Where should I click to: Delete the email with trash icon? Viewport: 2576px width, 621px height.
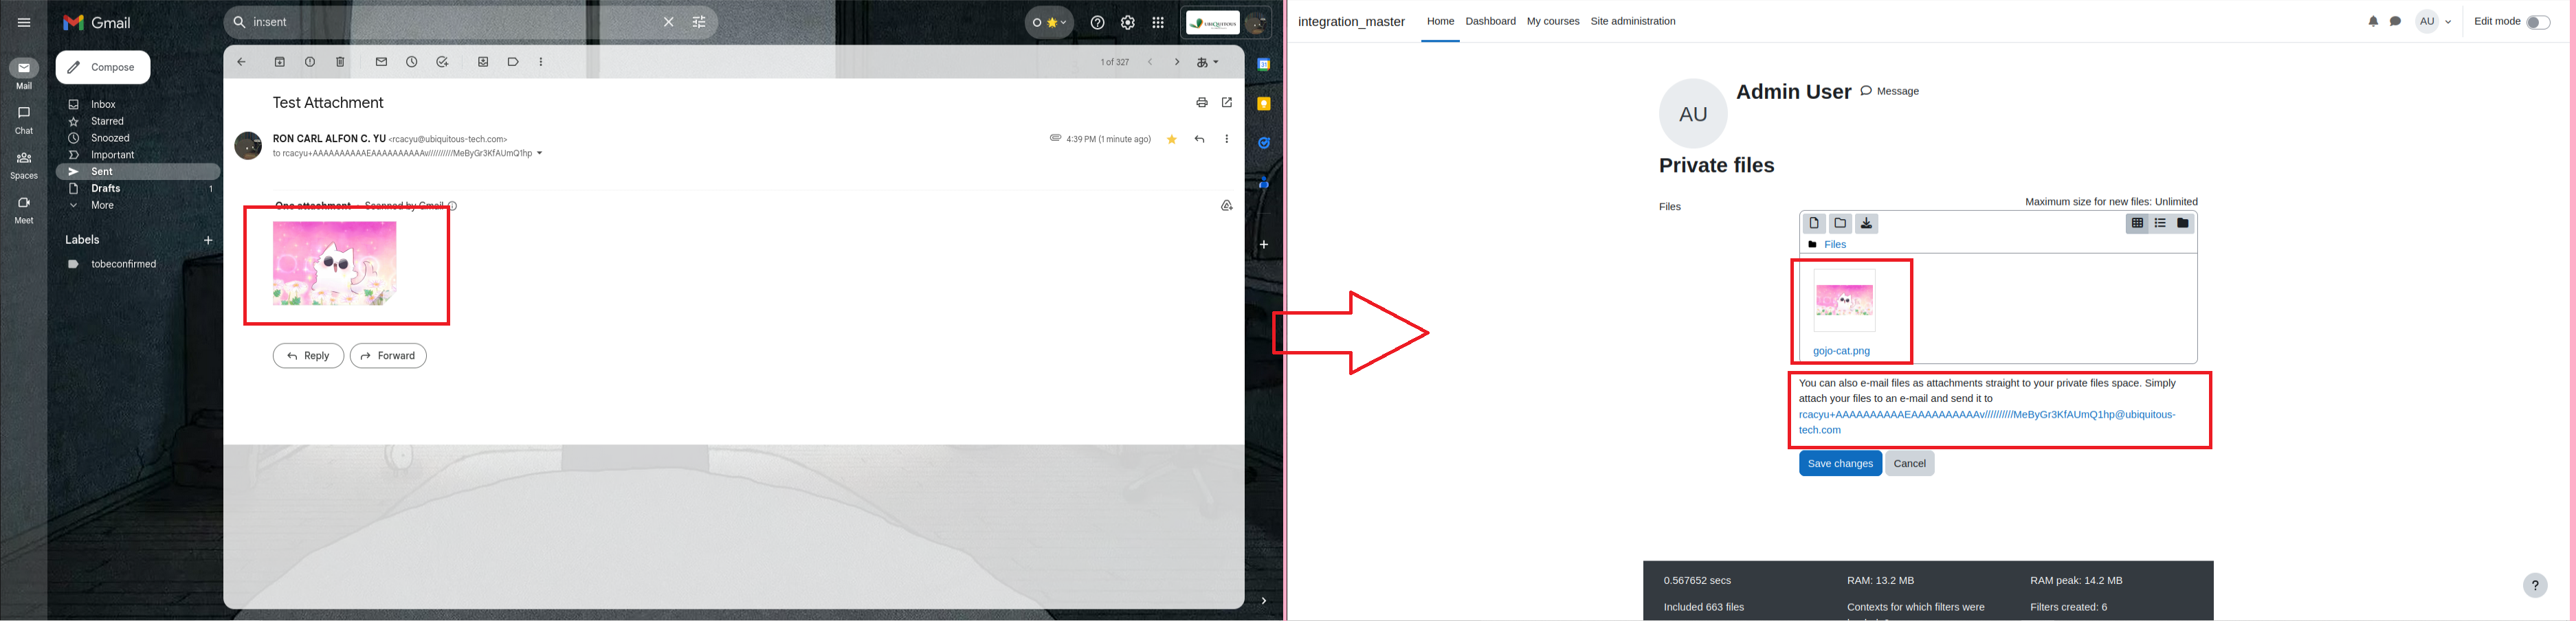340,62
